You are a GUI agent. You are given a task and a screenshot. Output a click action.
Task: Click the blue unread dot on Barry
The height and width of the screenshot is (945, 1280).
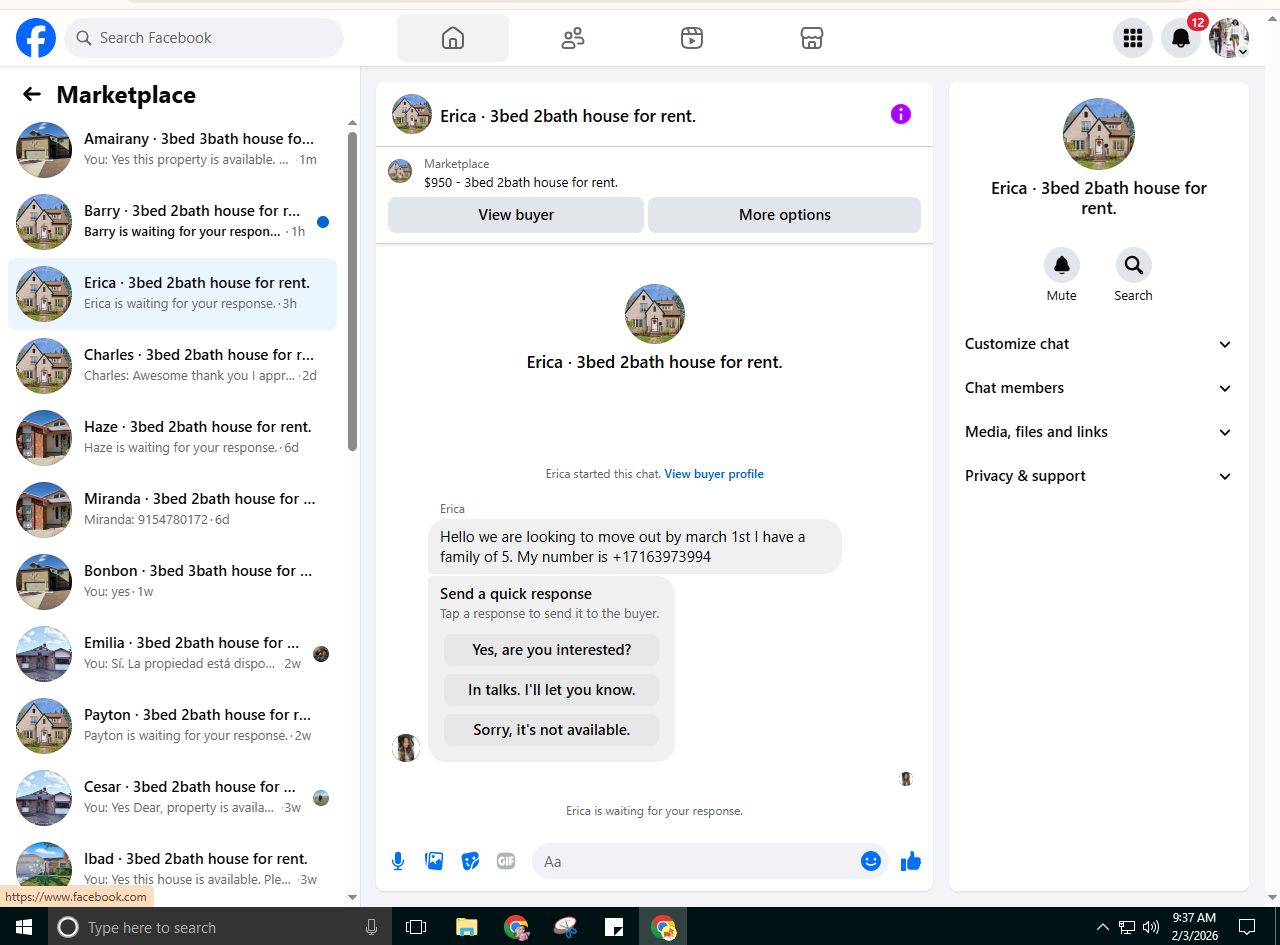click(323, 222)
